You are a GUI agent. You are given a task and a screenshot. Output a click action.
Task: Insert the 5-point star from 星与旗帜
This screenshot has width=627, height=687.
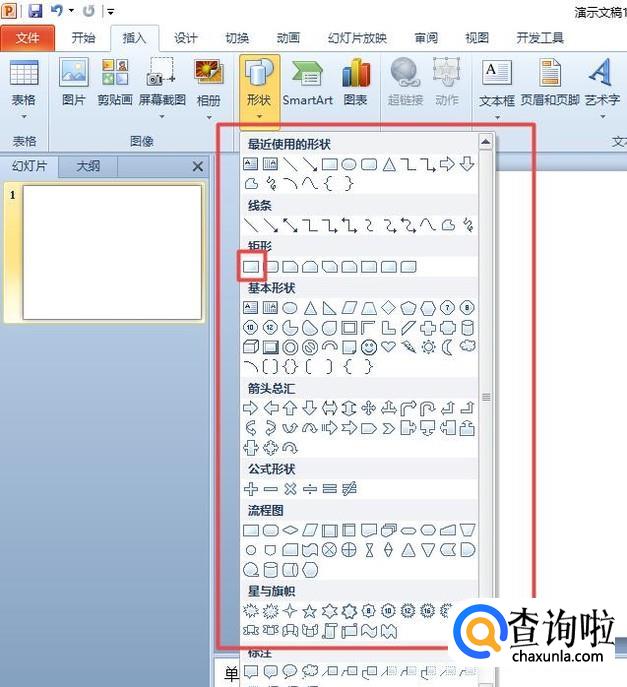click(310, 611)
